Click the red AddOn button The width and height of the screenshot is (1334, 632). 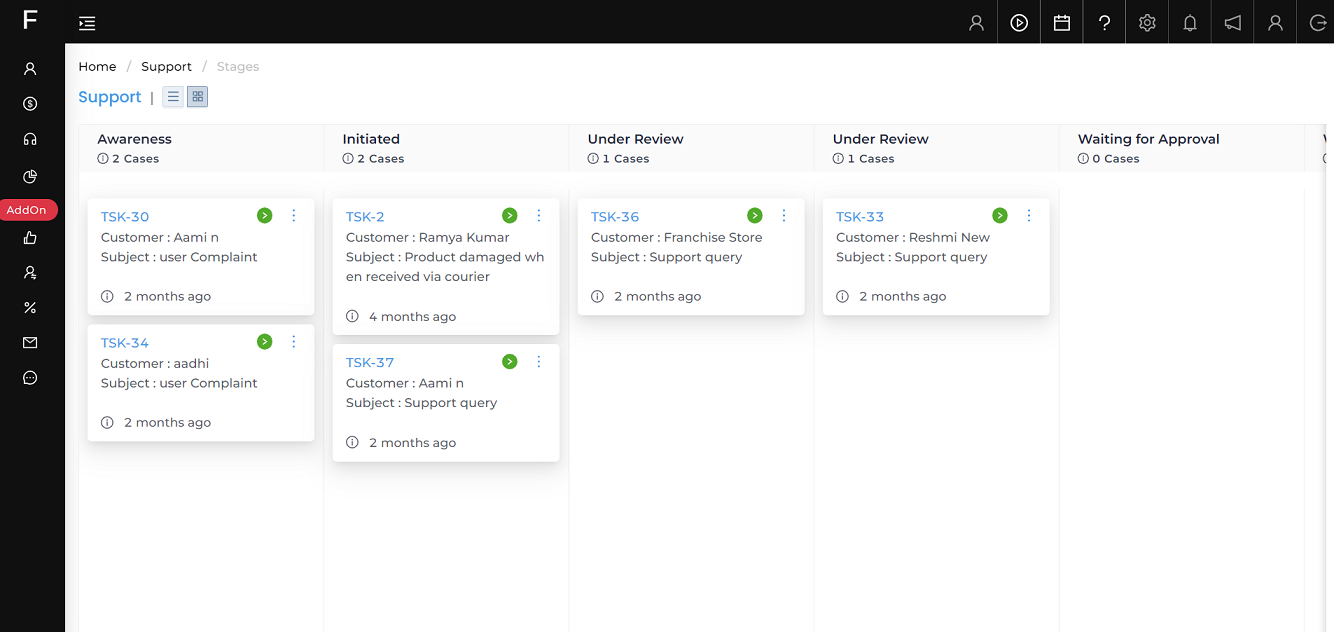(x=27, y=210)
